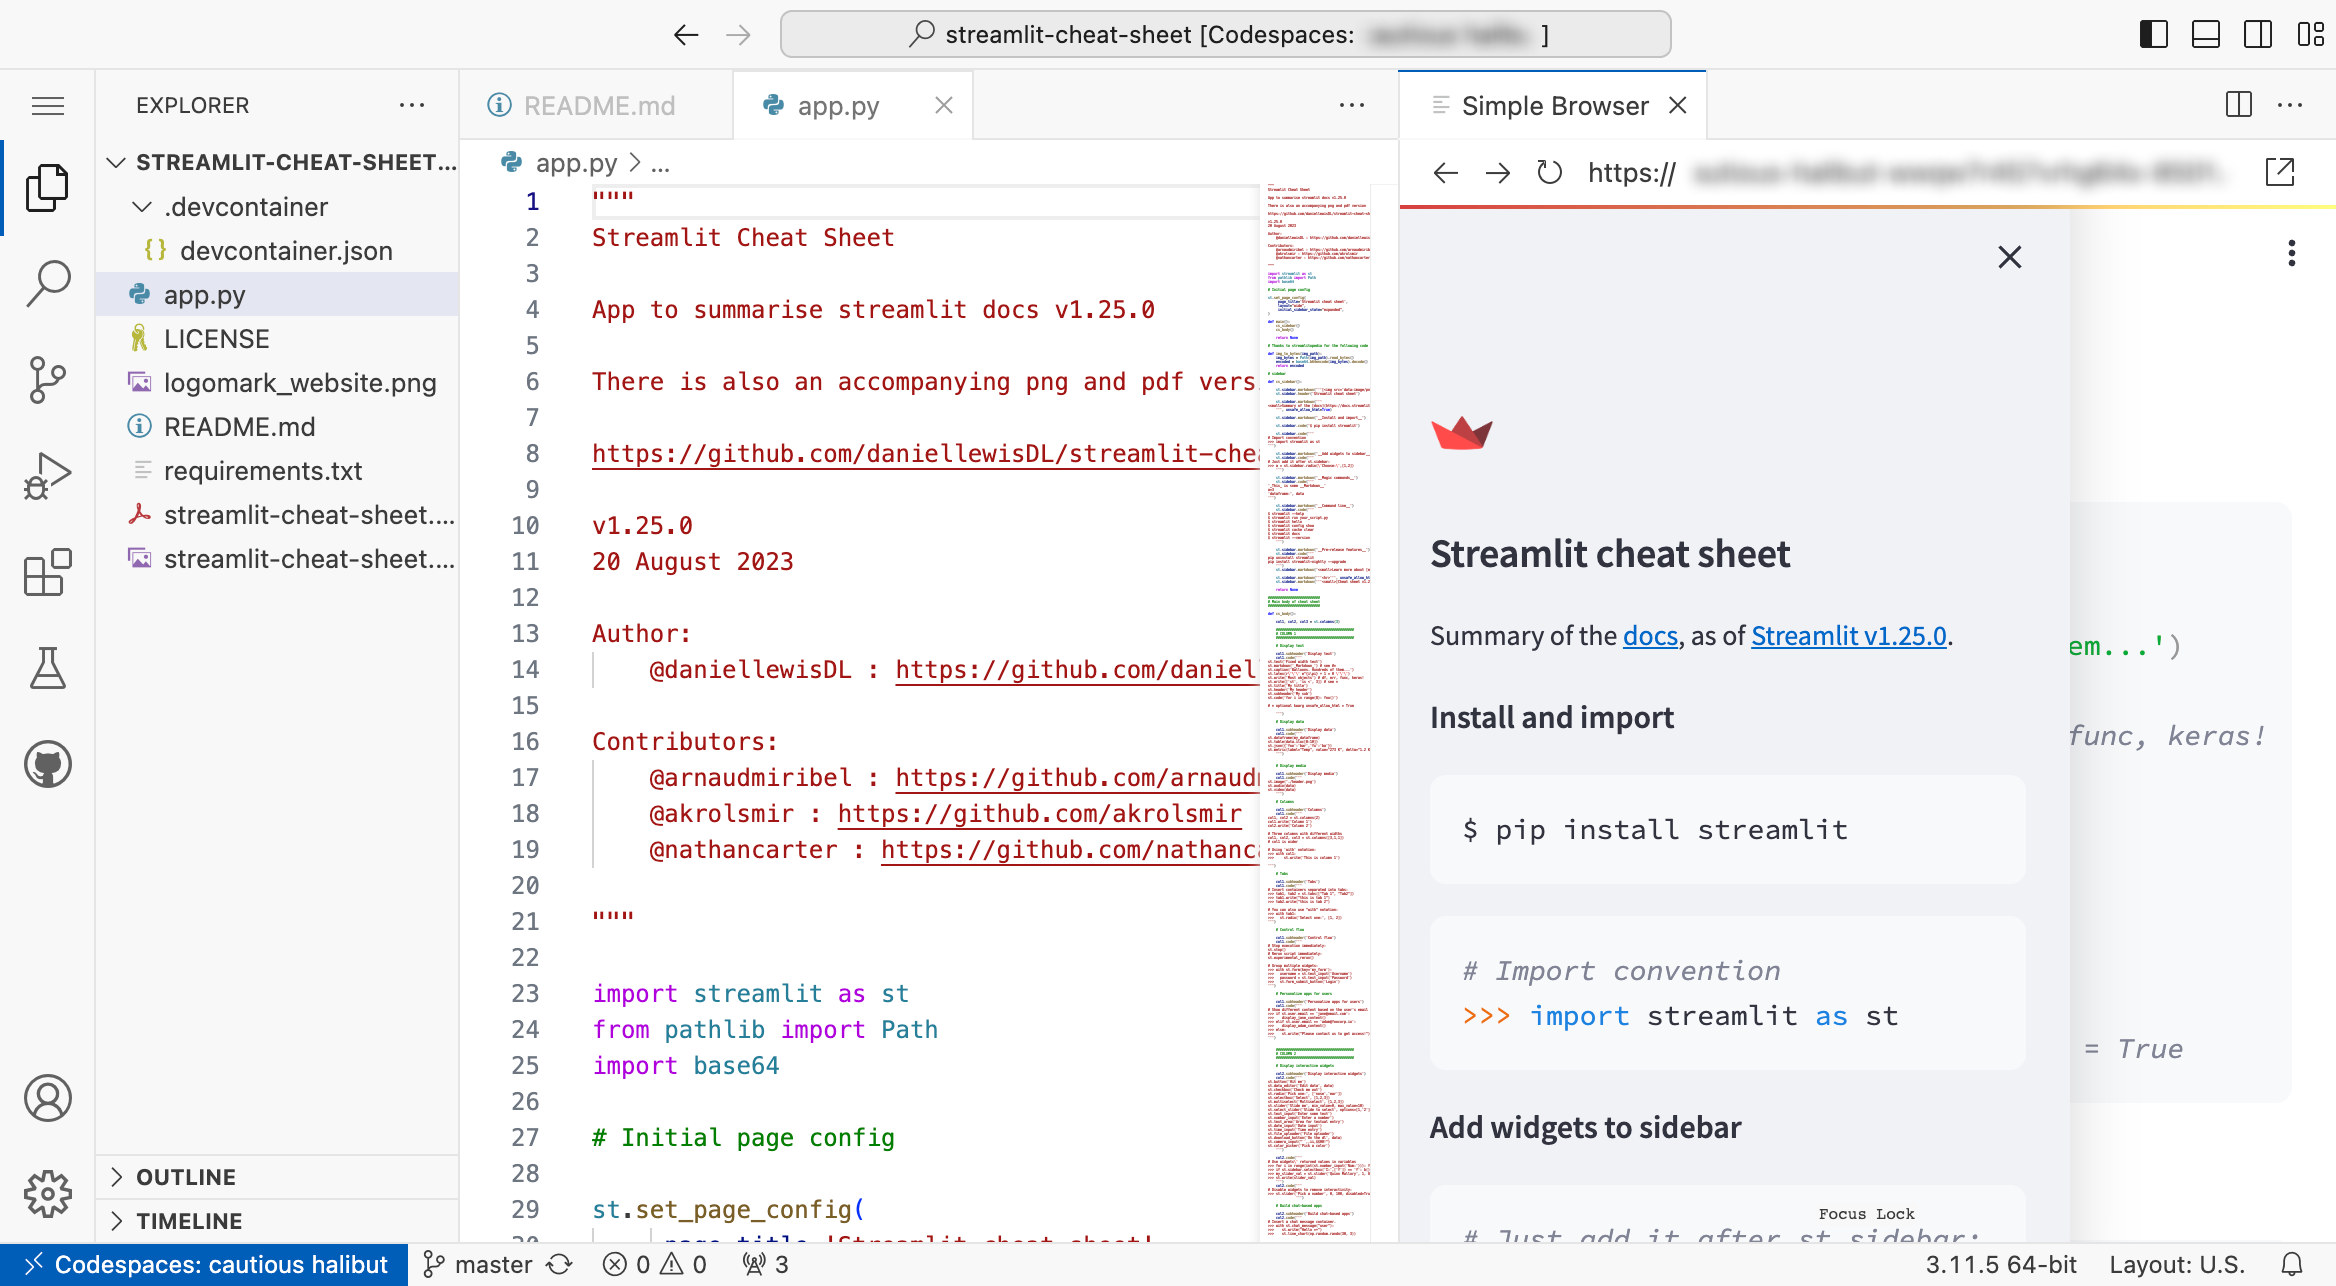
Task: Open the browser page in external window
Action: click(x=2280, y=173)
